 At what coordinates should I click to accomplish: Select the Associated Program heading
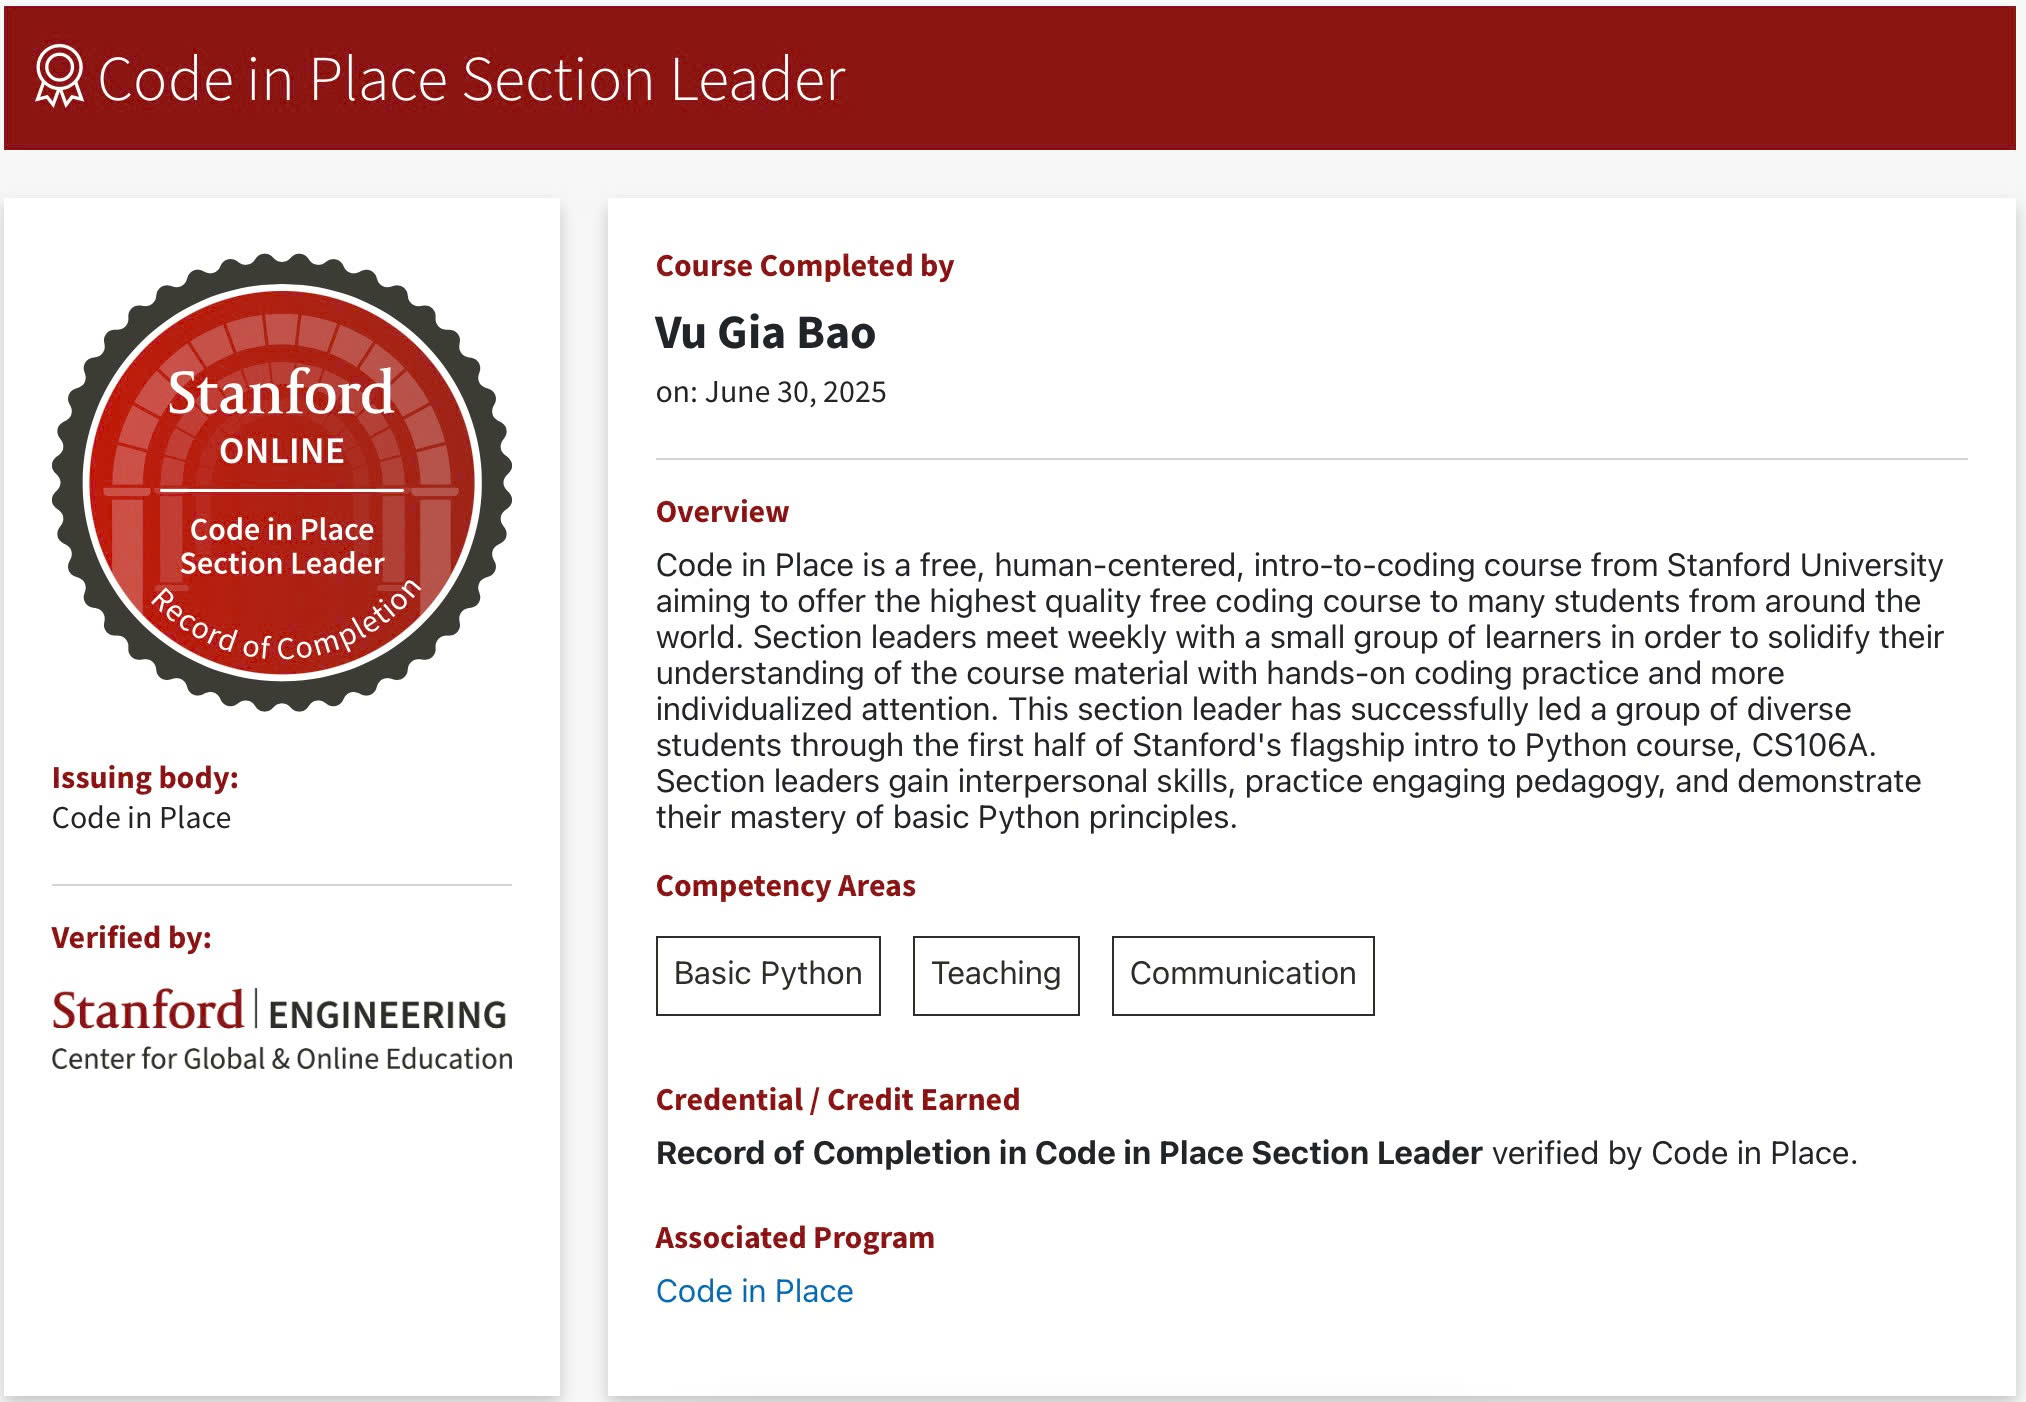[x=794, y=1237]
